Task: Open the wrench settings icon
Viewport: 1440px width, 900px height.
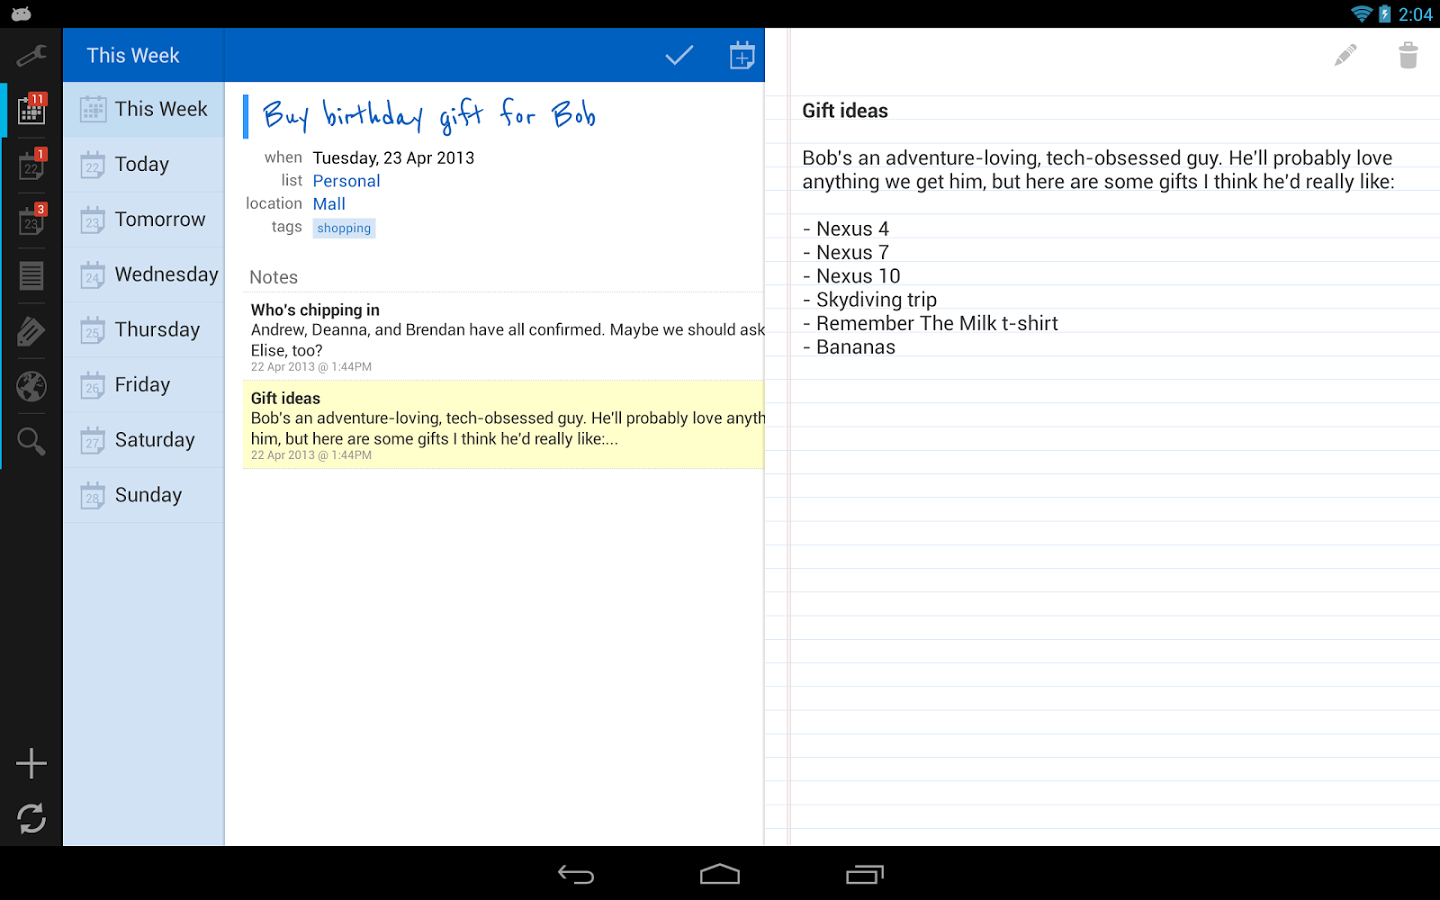Action: click(31, 56)
